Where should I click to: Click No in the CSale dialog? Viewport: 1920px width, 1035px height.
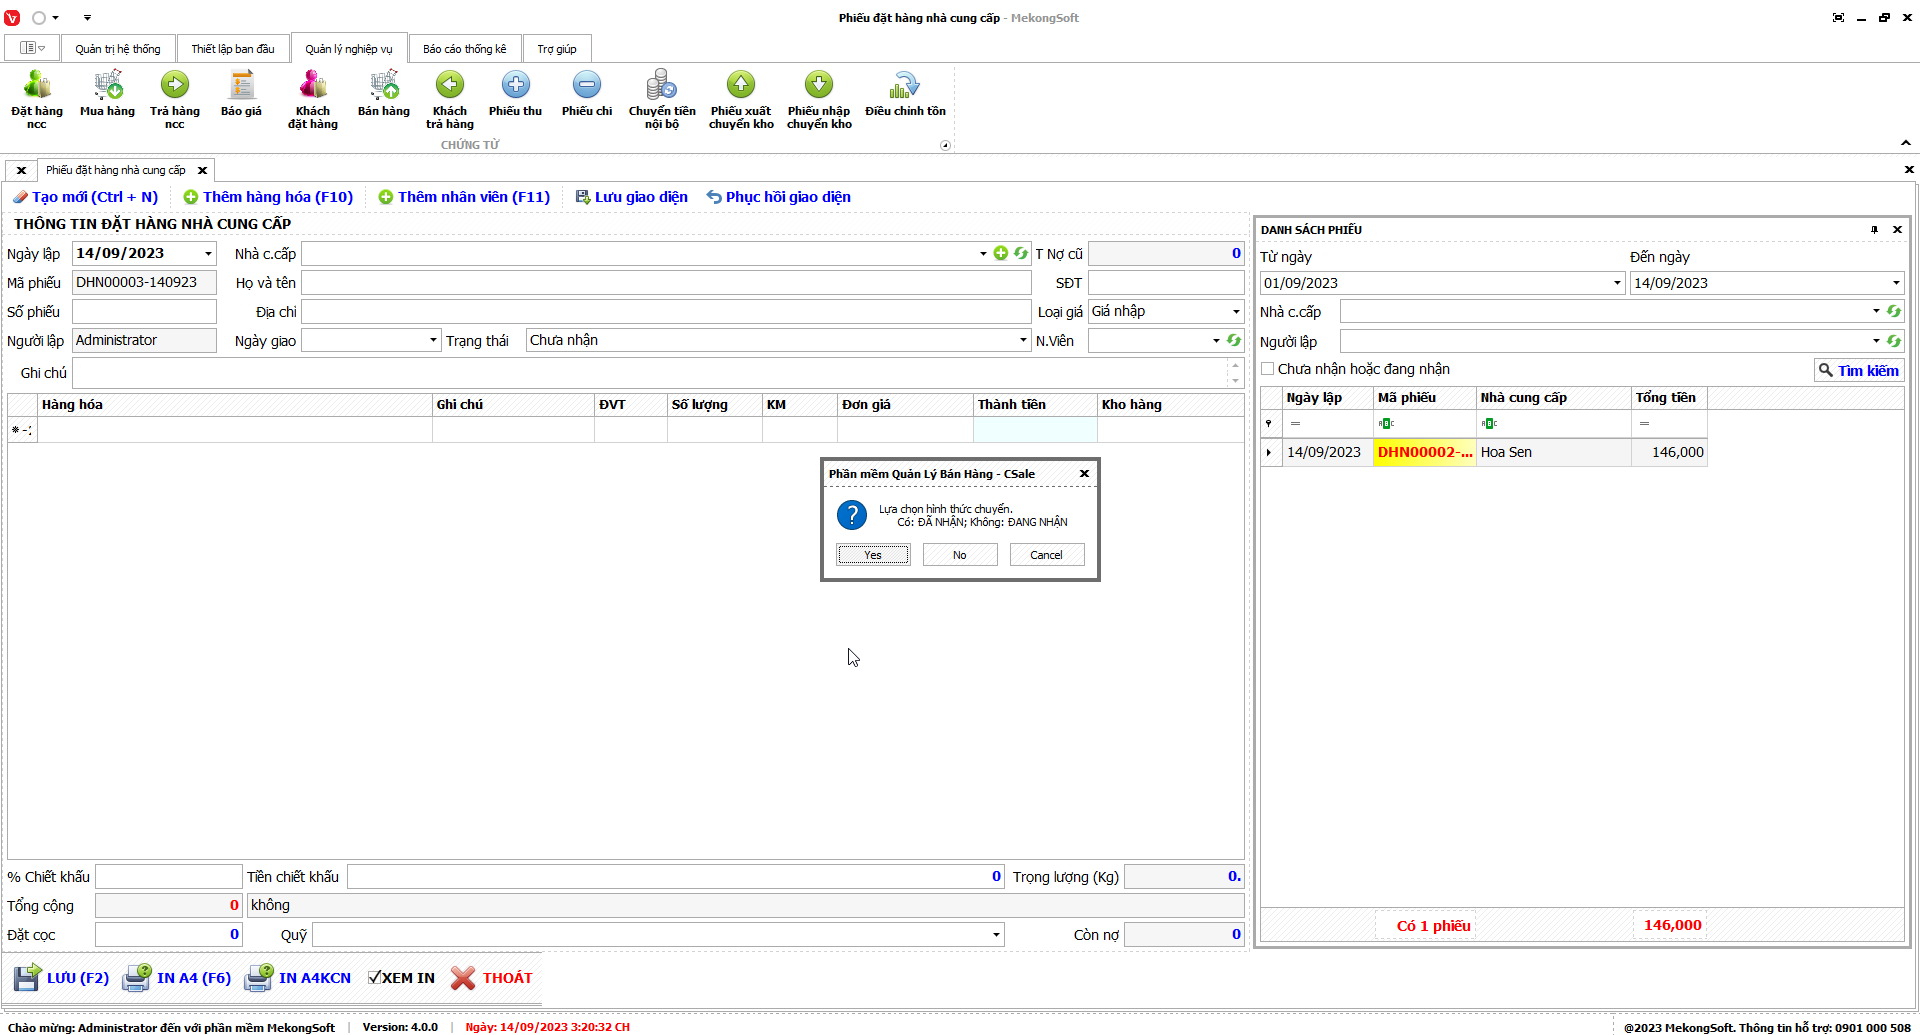960,555
